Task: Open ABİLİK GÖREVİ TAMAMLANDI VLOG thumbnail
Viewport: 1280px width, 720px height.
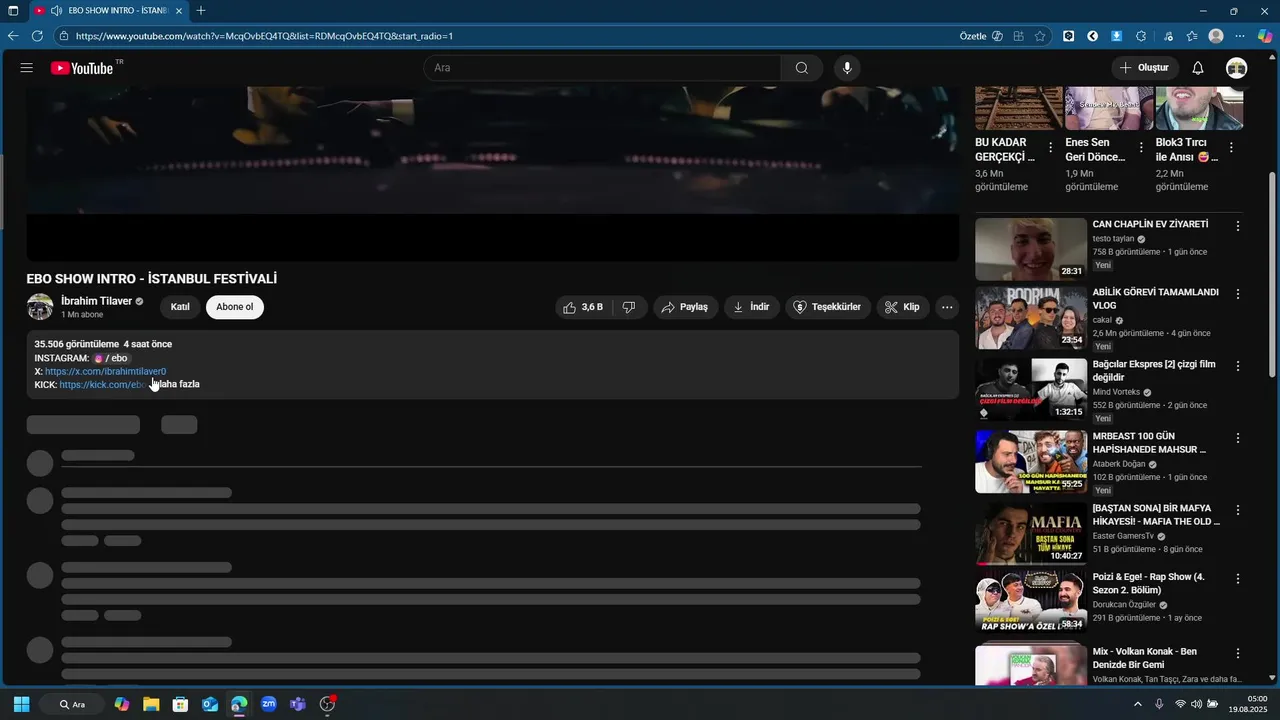Action: (1030, 317)
